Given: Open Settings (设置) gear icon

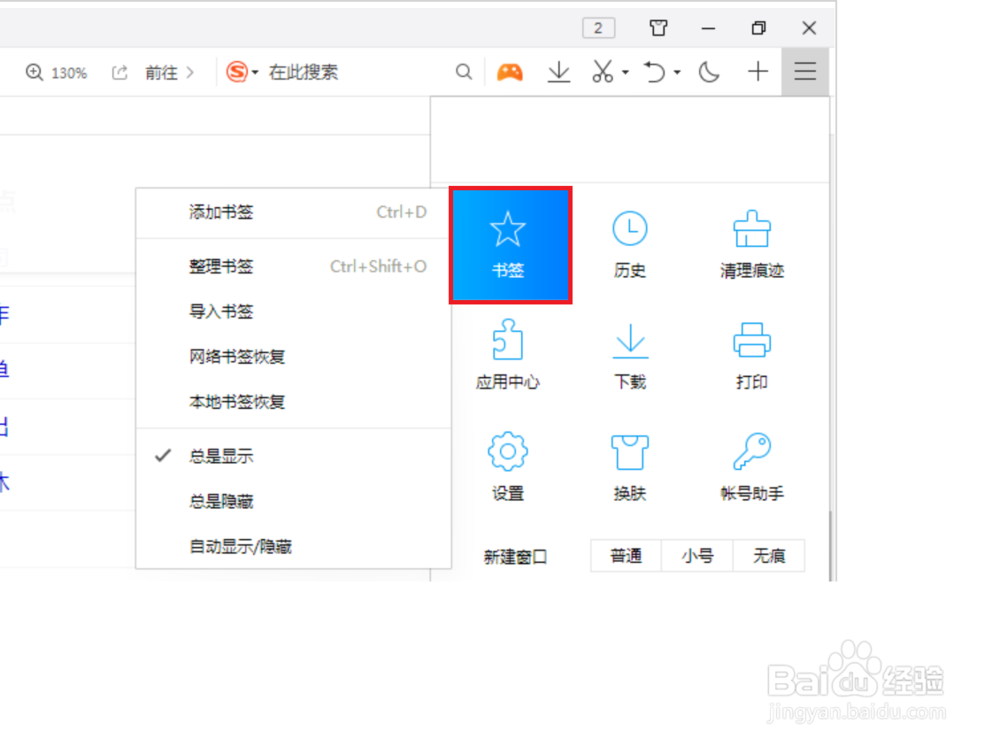Looking at the screenshot, I should pos(508,451).
